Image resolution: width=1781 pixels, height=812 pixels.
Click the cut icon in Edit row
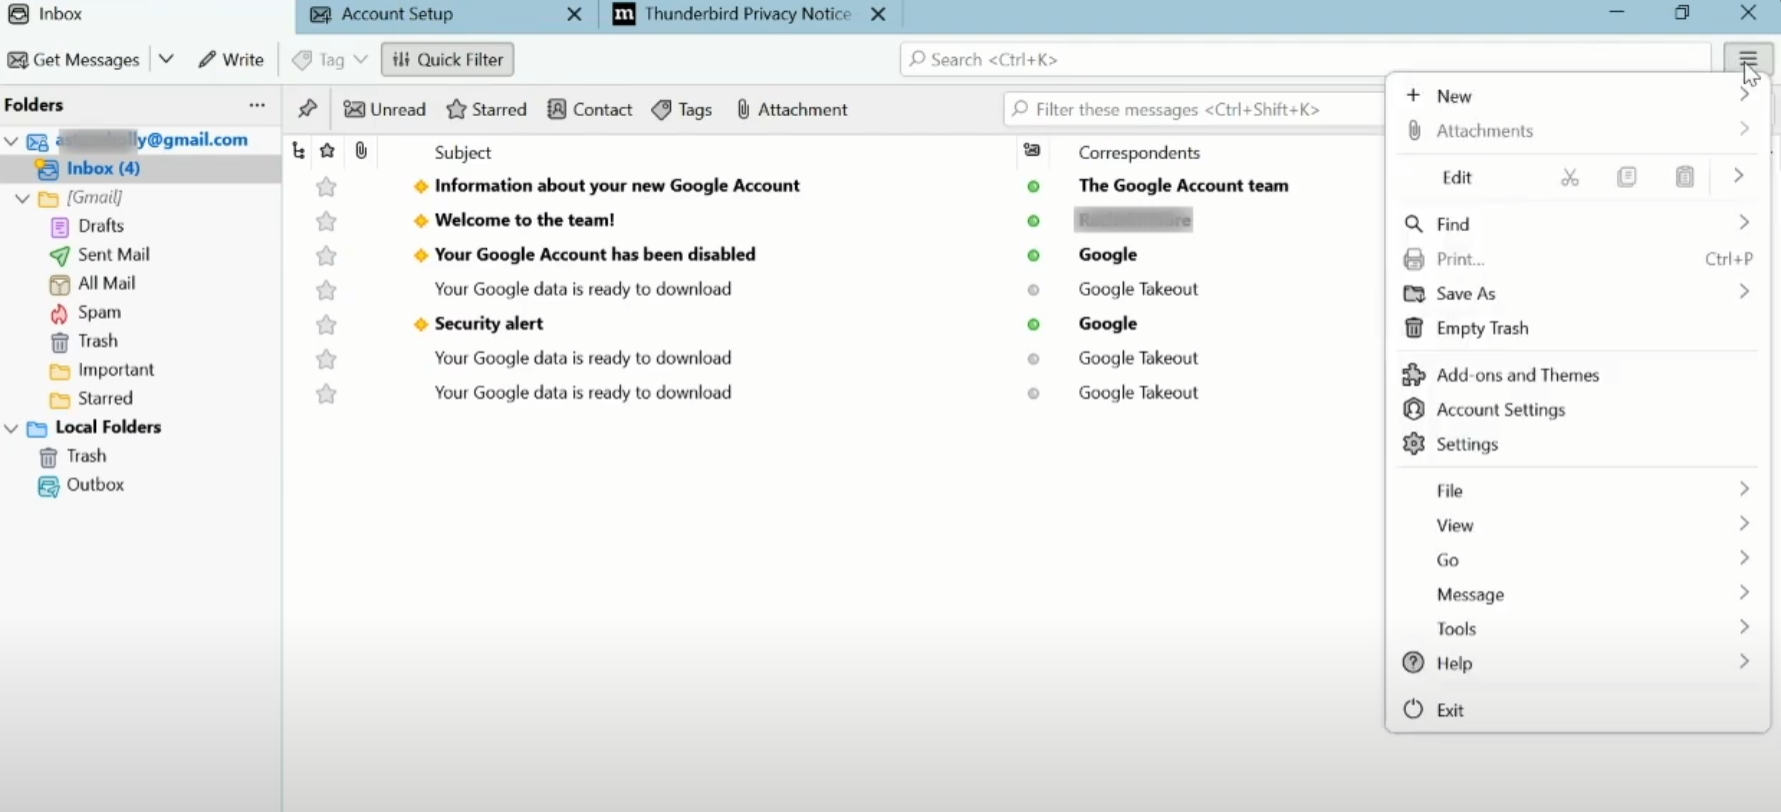(x=1570, y=177)
